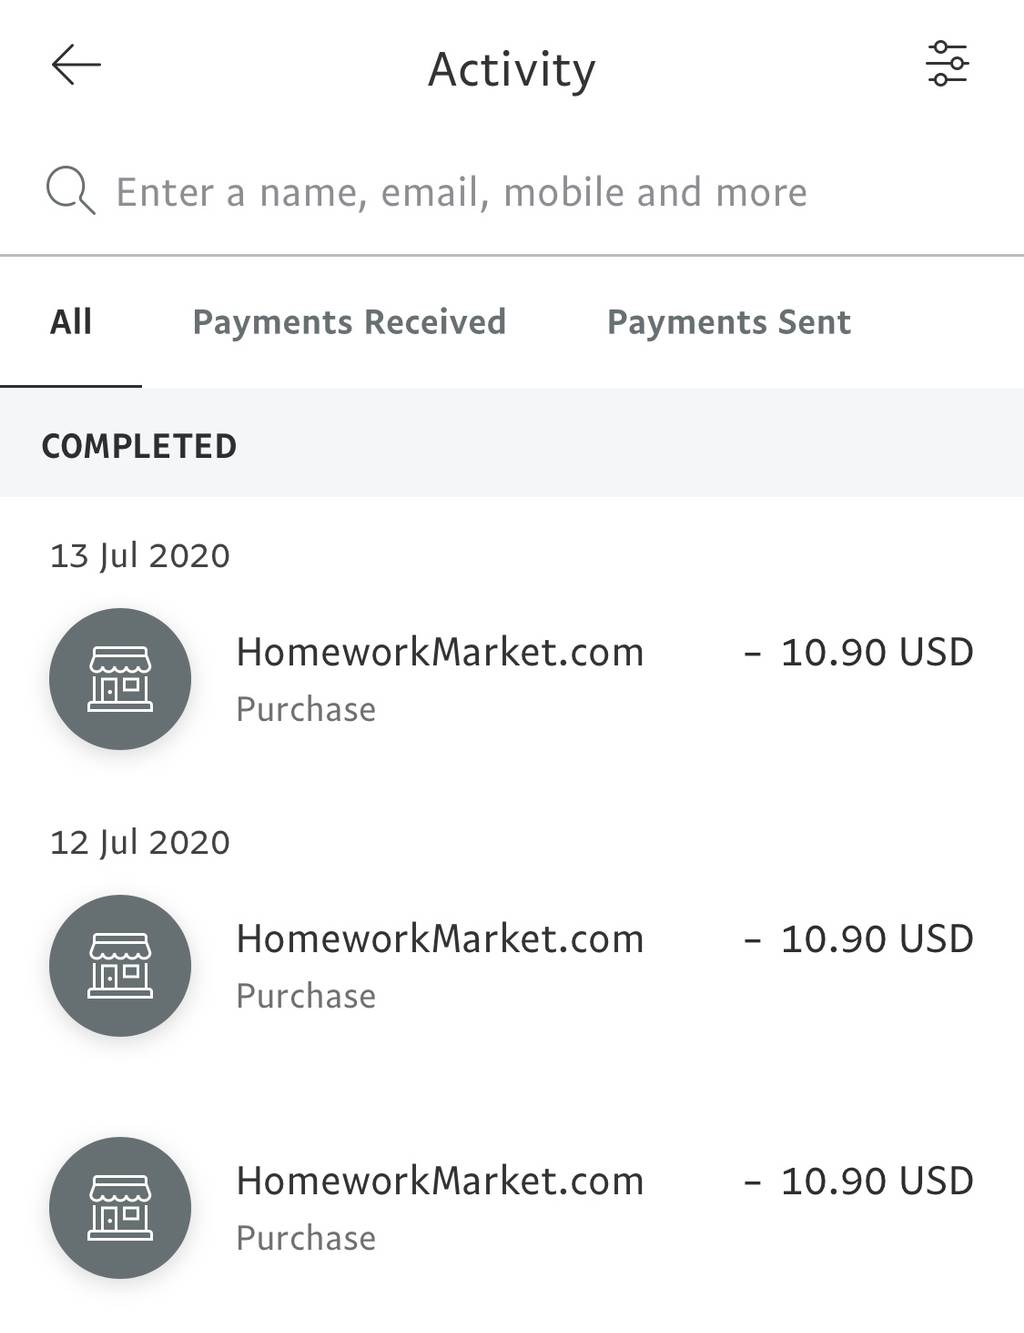This screenshot has height=1333, width=1024.
Task: Open 13 Jul HomeworkMarket.com transaction
Action: point(512,679)
